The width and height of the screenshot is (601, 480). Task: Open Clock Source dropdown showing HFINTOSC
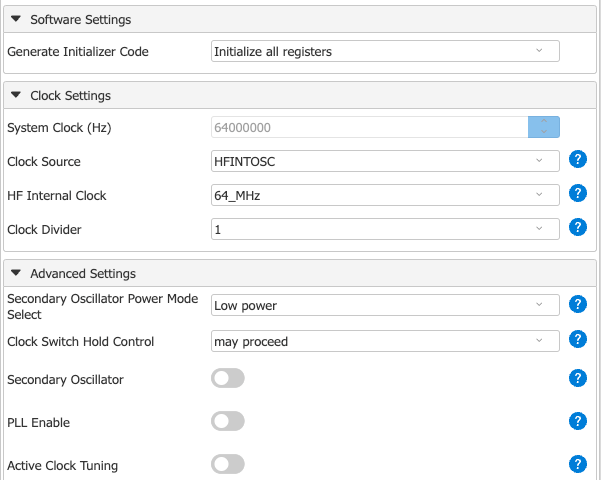pyautogui.click(x=385, y=161)
